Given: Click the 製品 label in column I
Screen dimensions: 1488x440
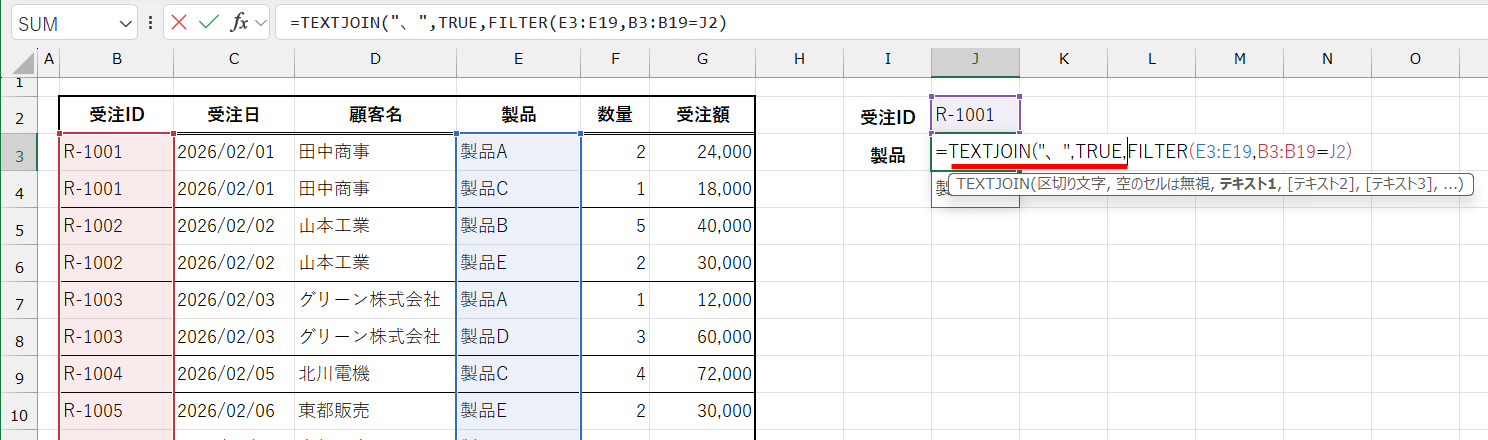Looking at the screenshot, I should (x=888, y=155).
